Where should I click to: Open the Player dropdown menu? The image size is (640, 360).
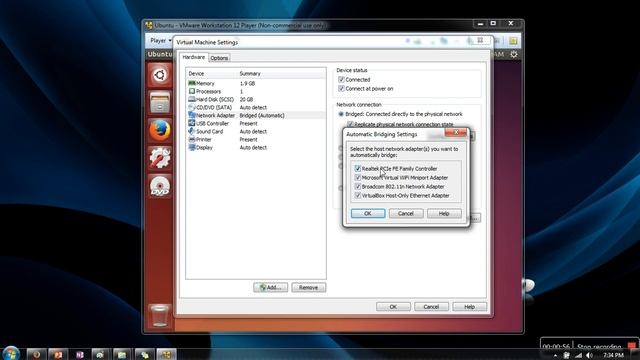tap(160, 41)
